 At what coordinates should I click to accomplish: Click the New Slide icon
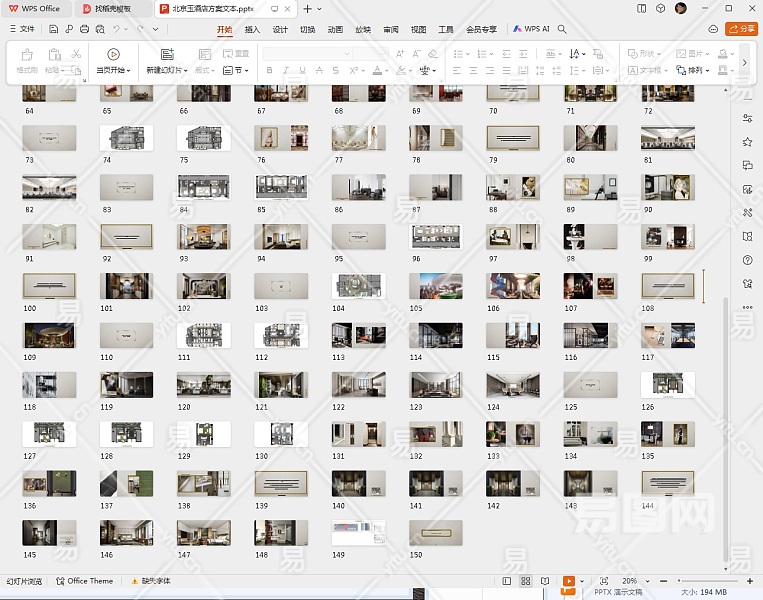pos(166,54)
